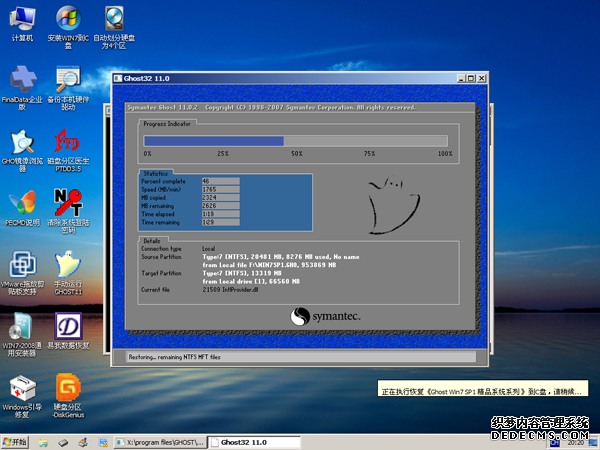Open 备份本机硬件驱动 desktop icon
Image resolution: width=600 pixels, height=450 pixels.
[68, 88]
